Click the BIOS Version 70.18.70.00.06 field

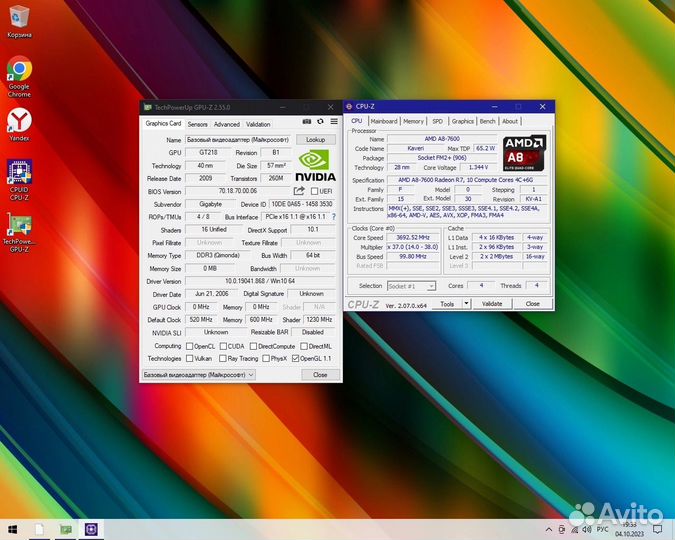[238, 191]
